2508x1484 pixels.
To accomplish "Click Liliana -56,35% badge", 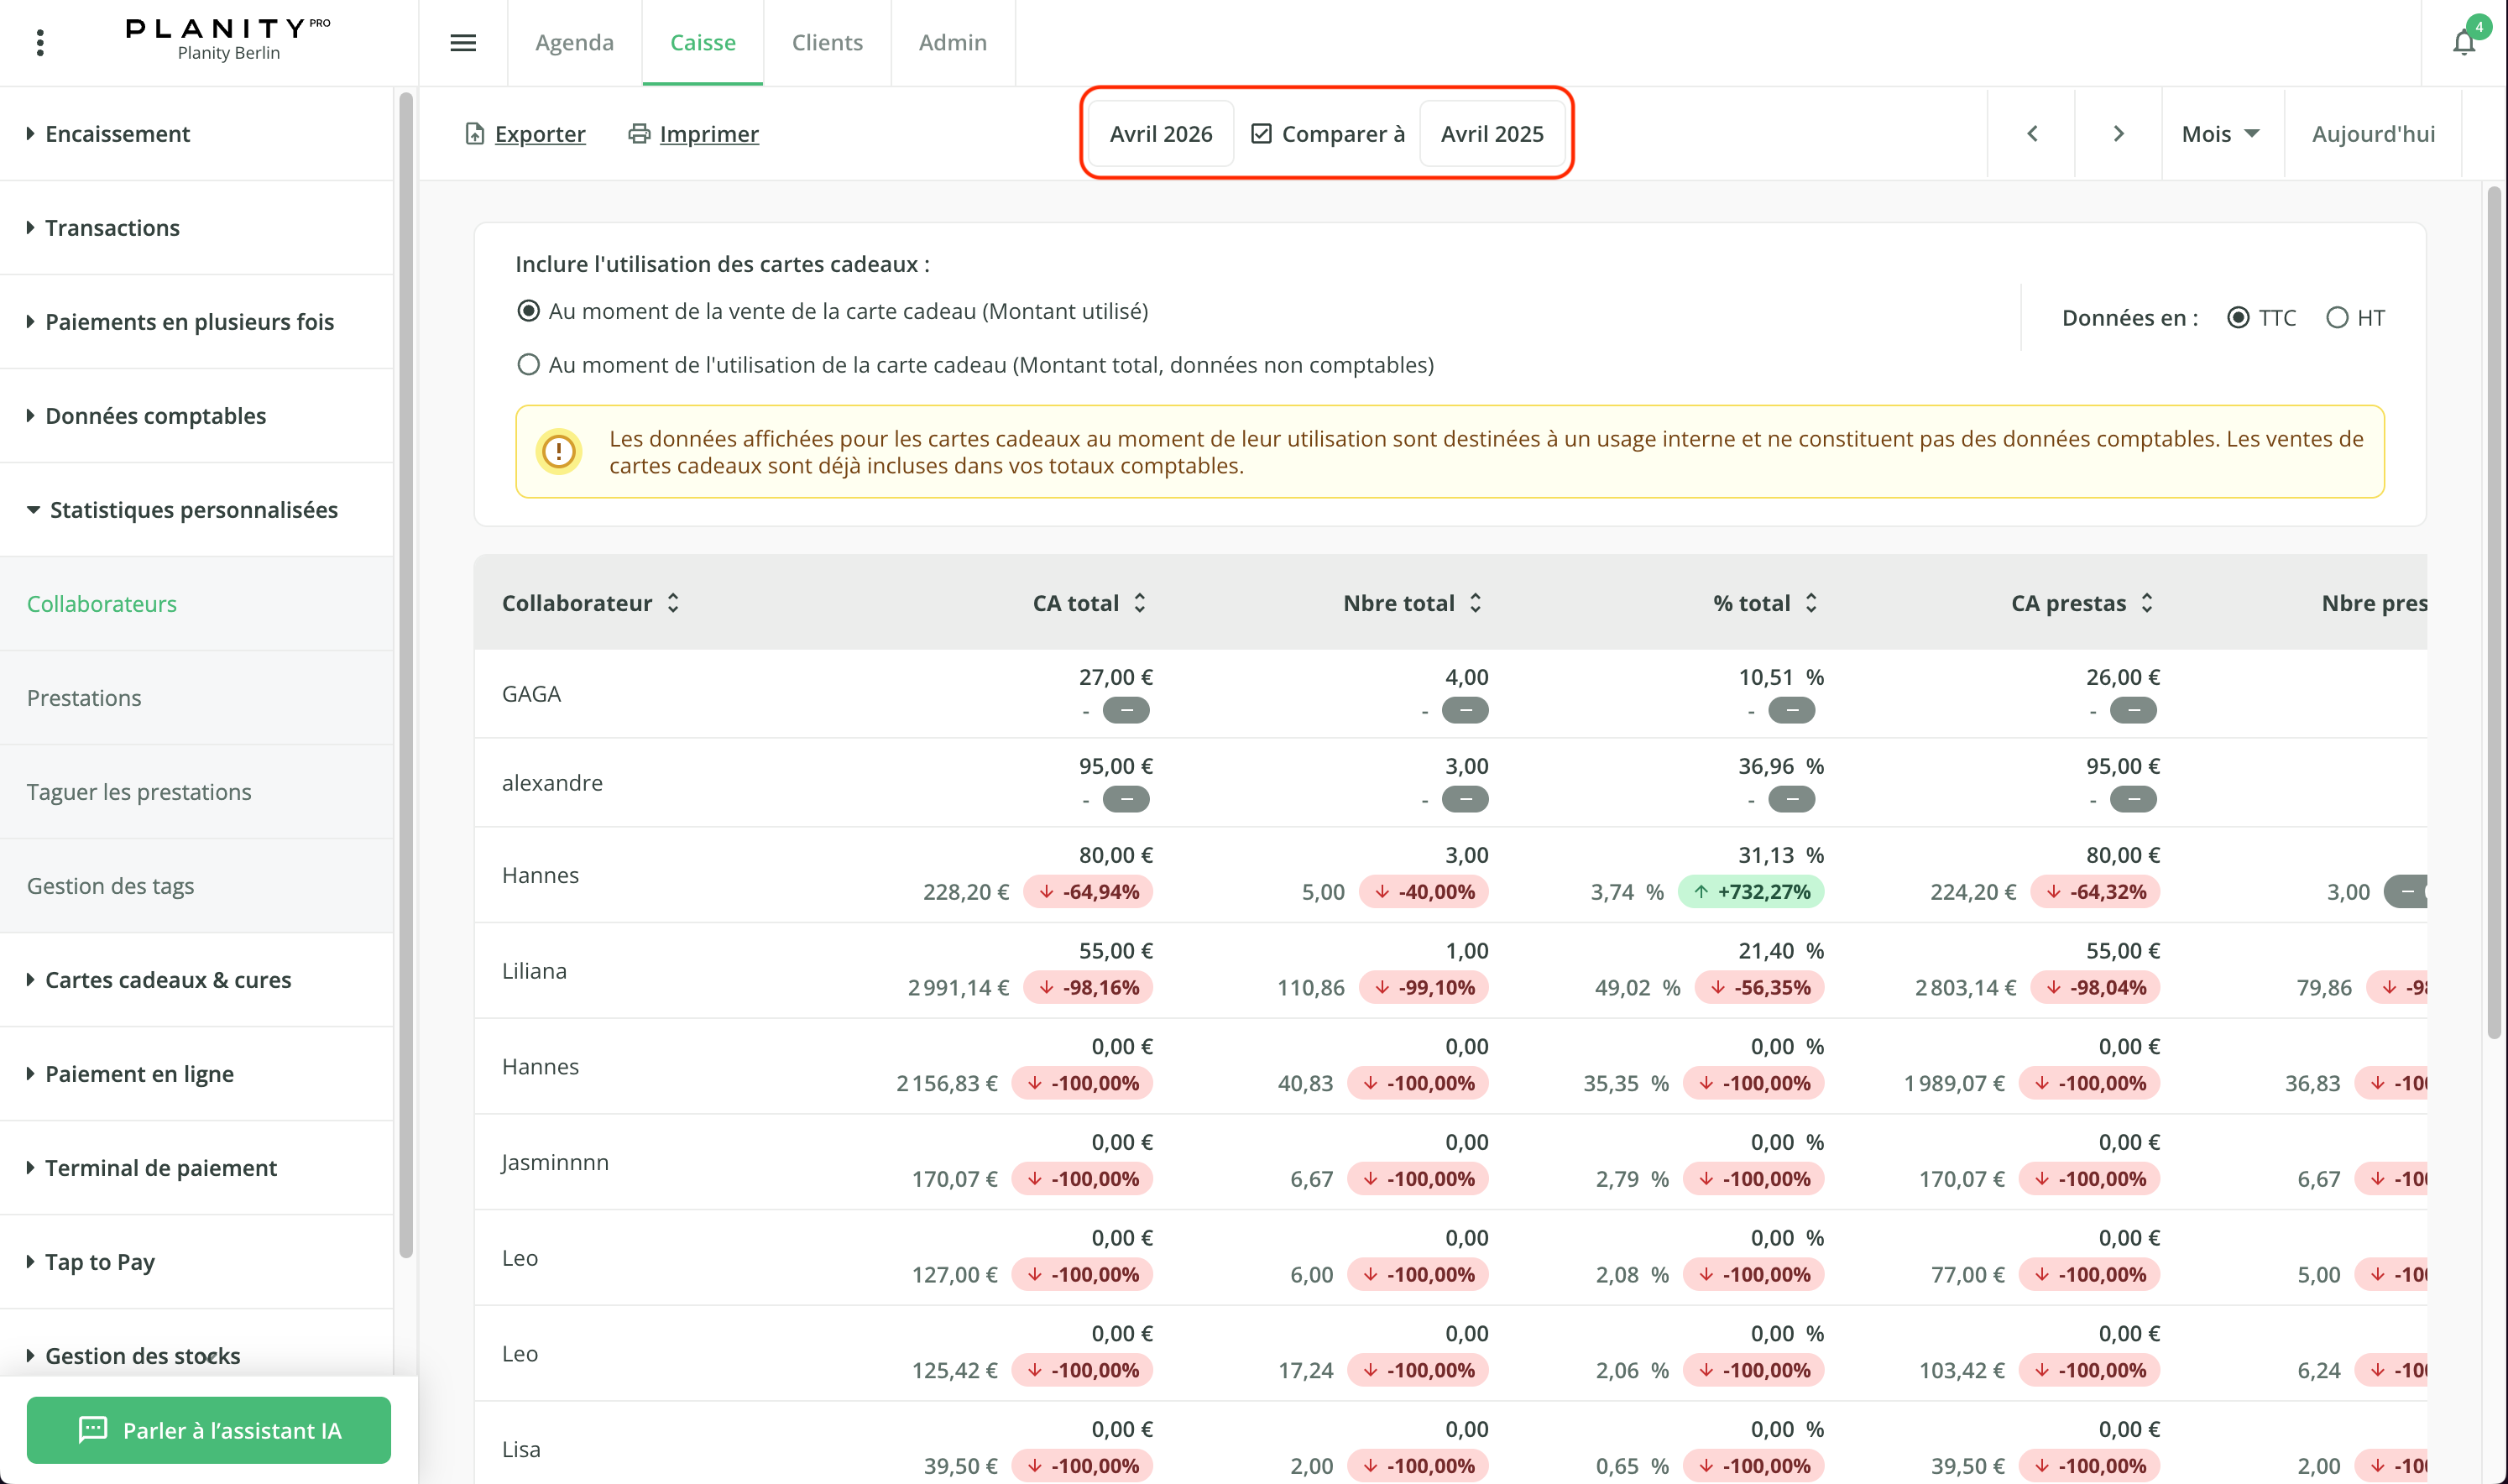I will [x=1759, y=988].
